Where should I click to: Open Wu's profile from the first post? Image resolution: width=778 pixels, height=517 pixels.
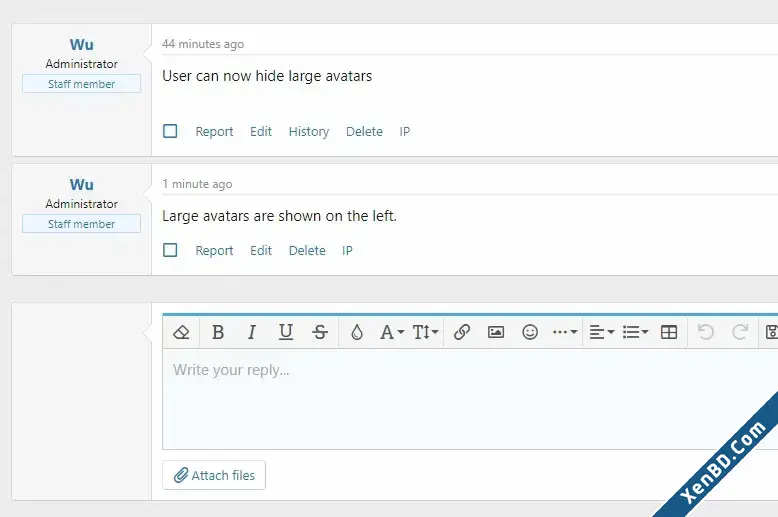[81, 45]
